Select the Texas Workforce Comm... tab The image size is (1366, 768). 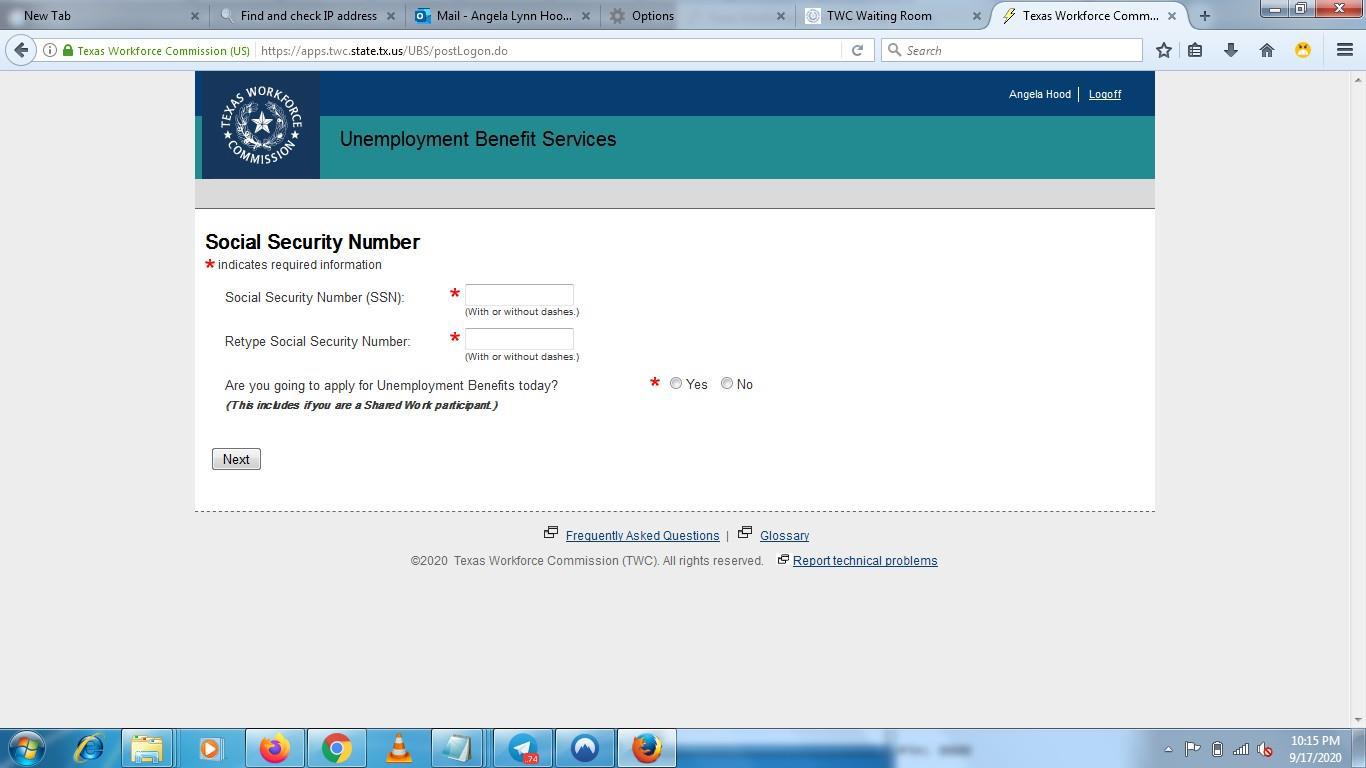pyautogui.click(x=1090, y=15)
